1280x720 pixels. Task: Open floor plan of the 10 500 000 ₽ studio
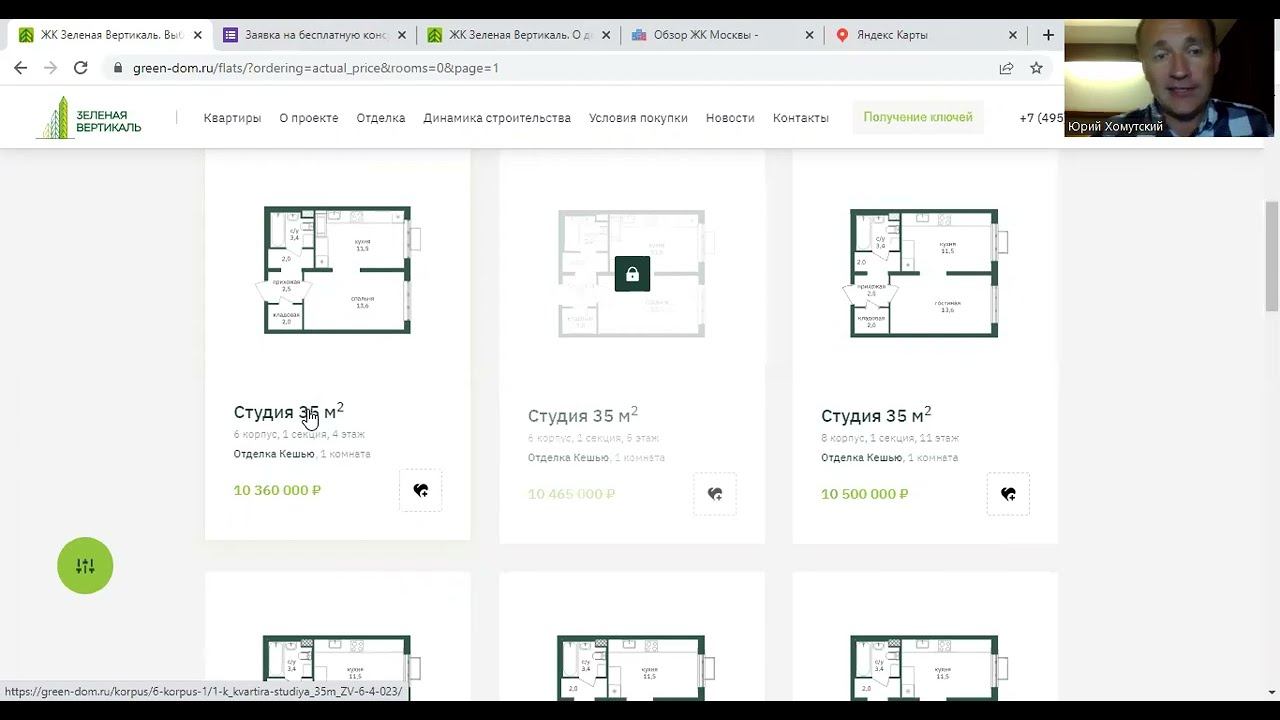click(925, 273)
